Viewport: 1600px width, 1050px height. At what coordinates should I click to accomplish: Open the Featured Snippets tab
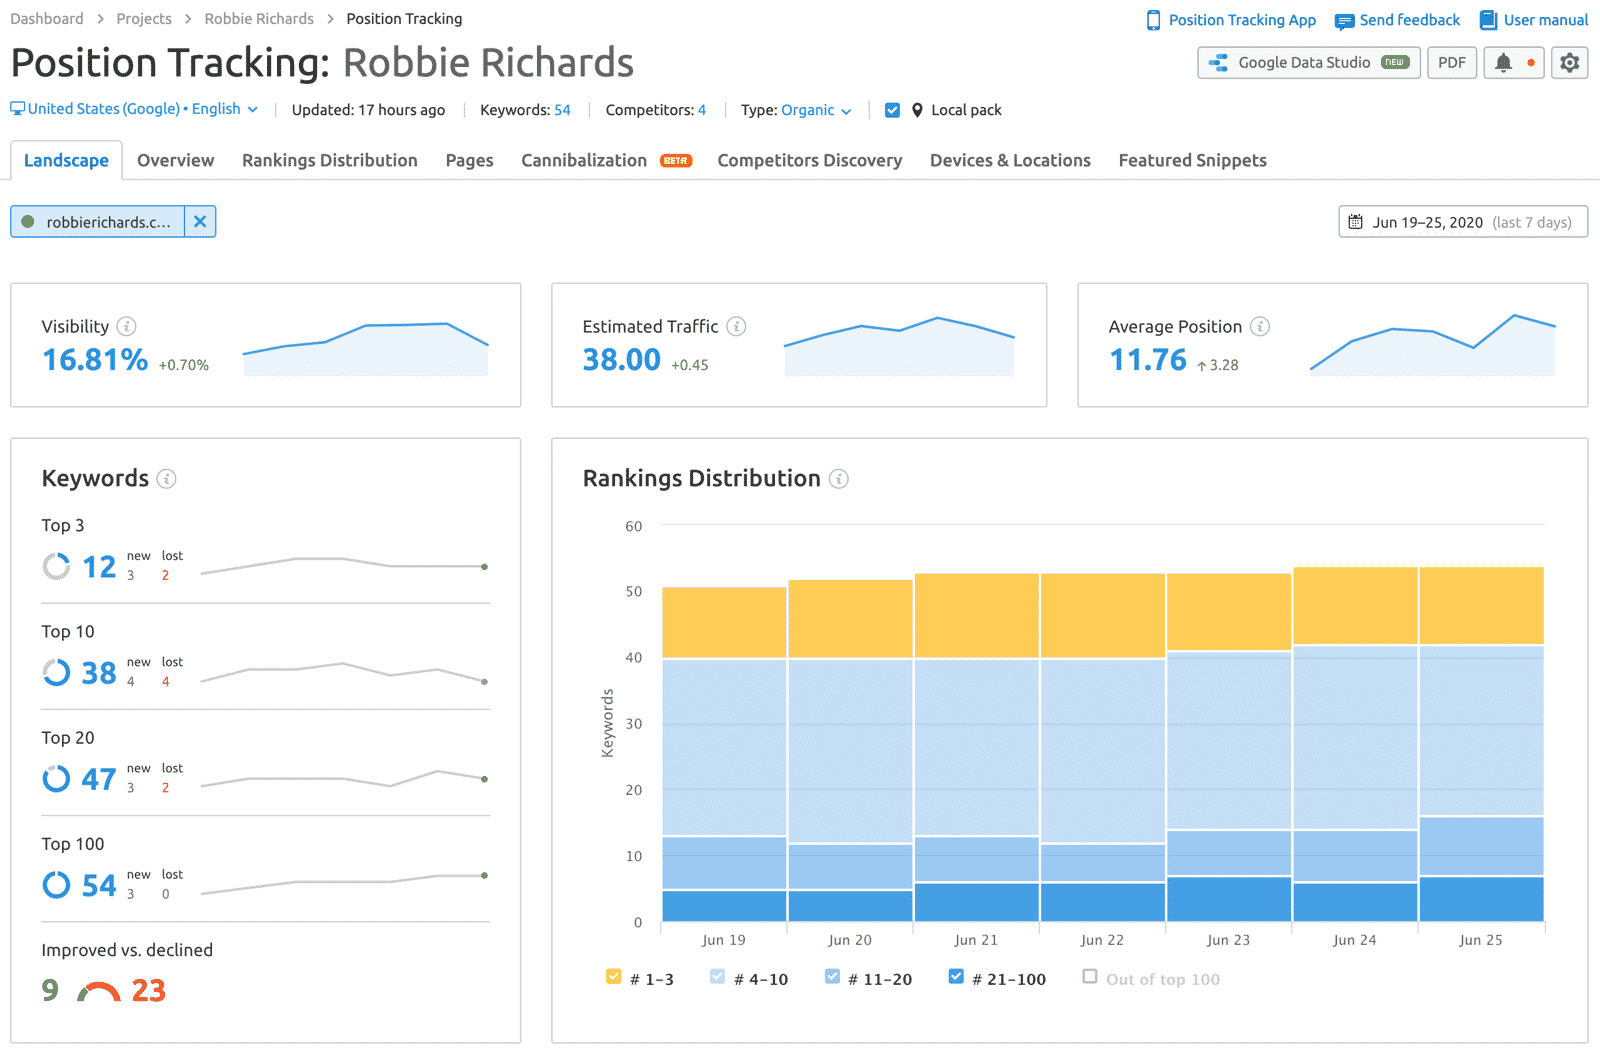click(1192, 160)
